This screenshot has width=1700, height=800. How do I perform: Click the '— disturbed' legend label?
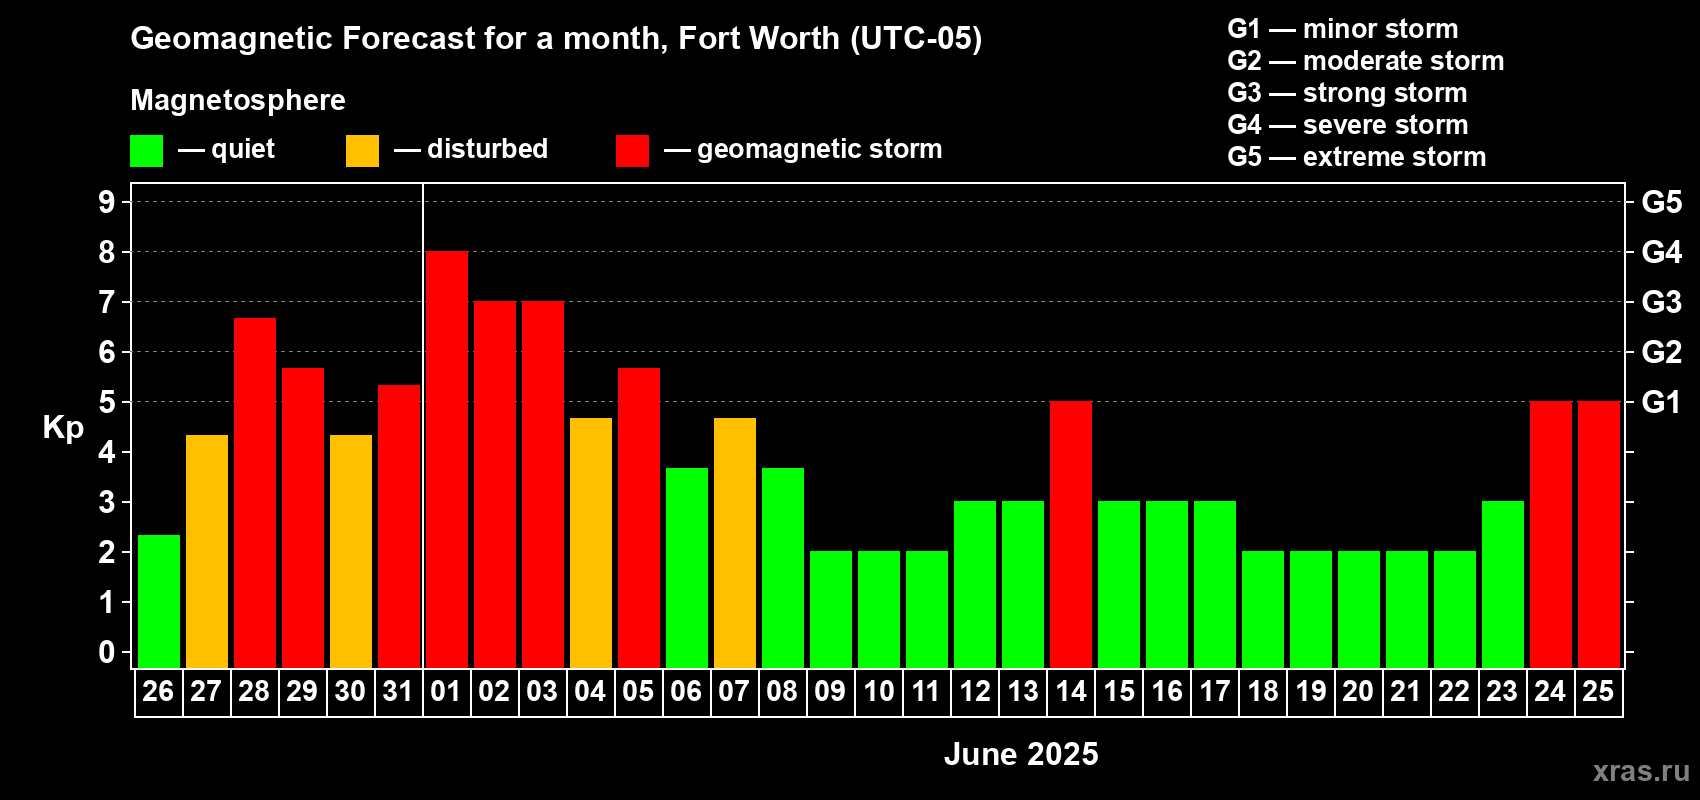(x=471, y=149)
